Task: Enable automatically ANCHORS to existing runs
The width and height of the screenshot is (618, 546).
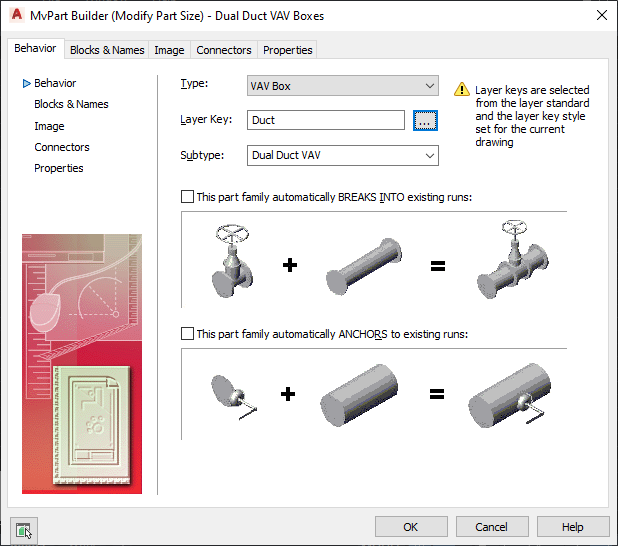Action: (x=187, y=334)
